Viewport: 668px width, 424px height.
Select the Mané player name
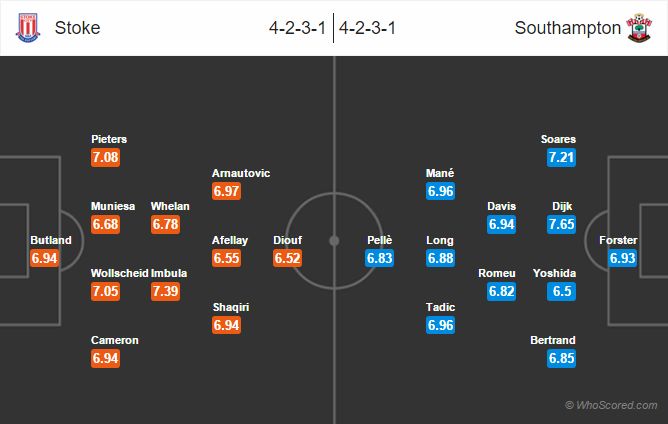point(440,173)
